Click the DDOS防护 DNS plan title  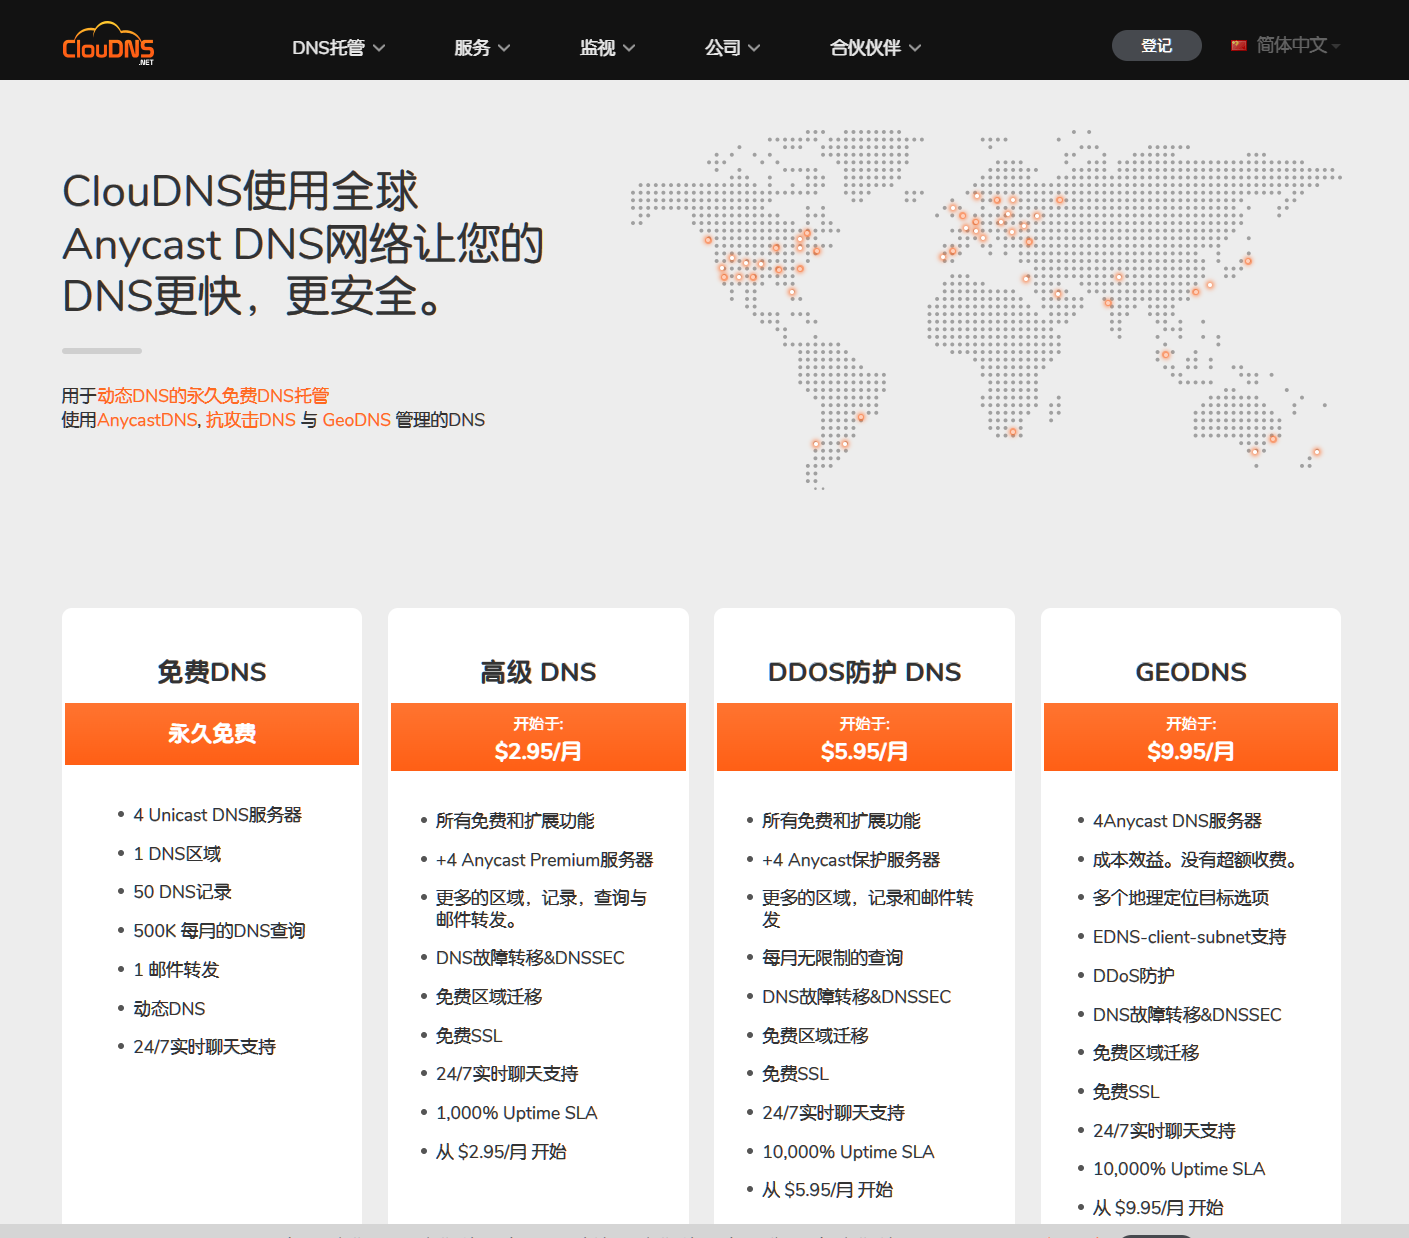point(864,672)
